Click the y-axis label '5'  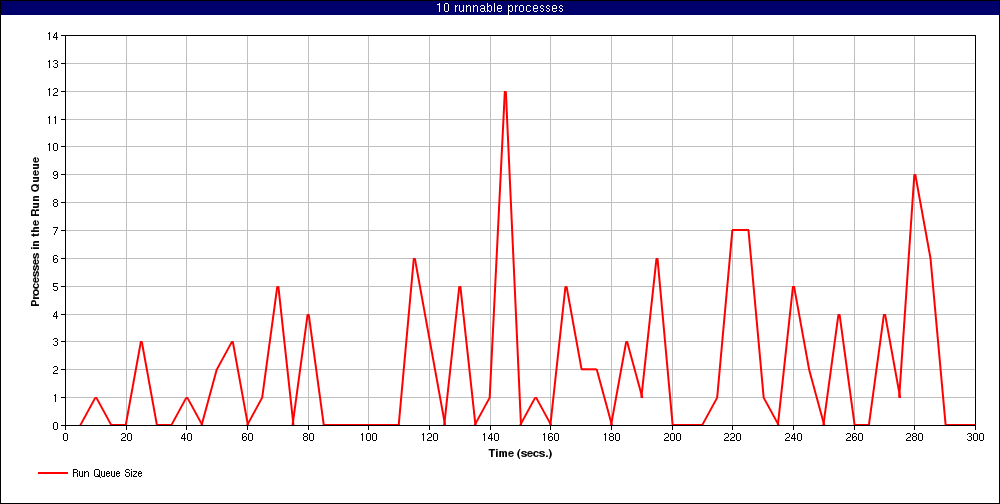click(55, 286)
